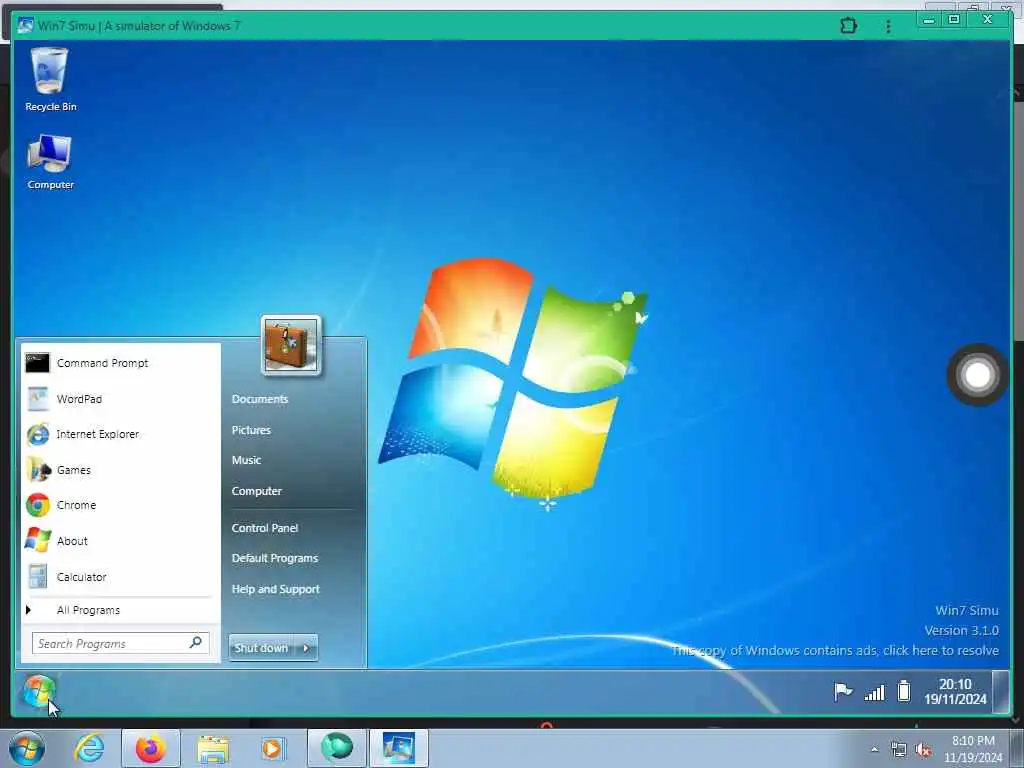Viewport: 1024px width, 768px height.
Task: Open Games from Start menu
Action: pos(121,470)
